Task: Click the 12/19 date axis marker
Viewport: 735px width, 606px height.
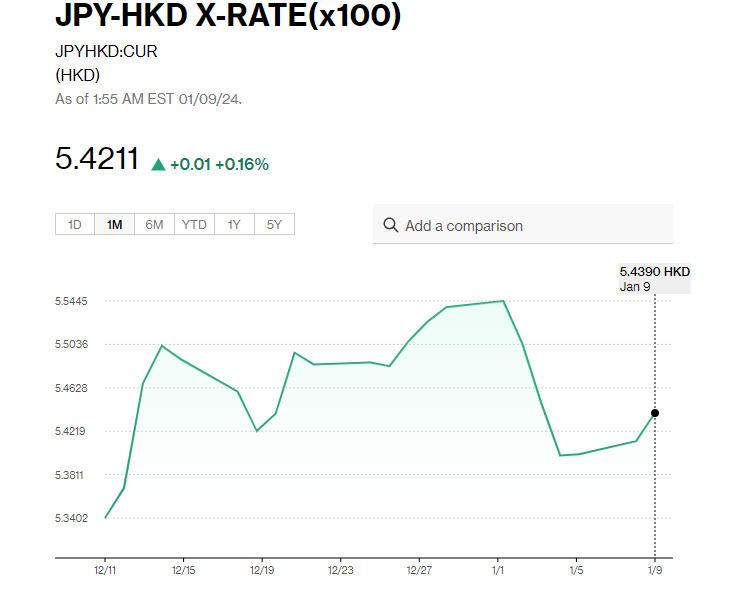Action: 262,571
